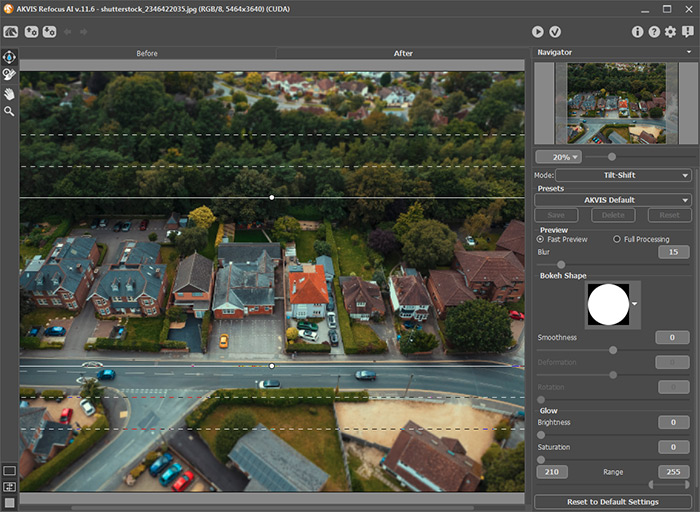The image size is (700, 512).
Task: Click the Deformation value field
Action: coord(672,362)
